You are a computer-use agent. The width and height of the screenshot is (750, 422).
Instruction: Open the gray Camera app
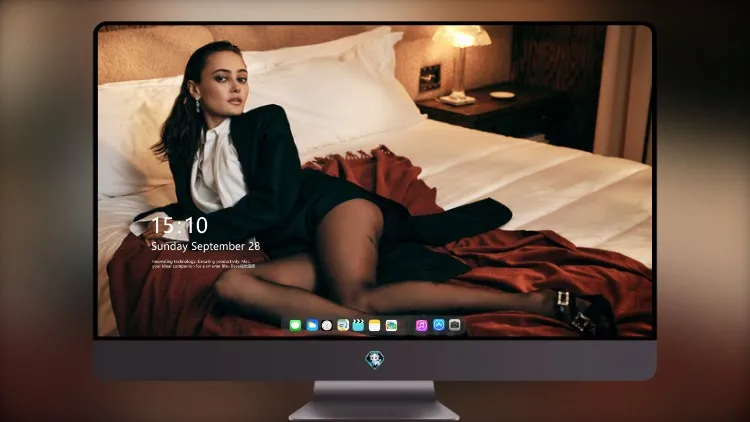pos(455,325)
